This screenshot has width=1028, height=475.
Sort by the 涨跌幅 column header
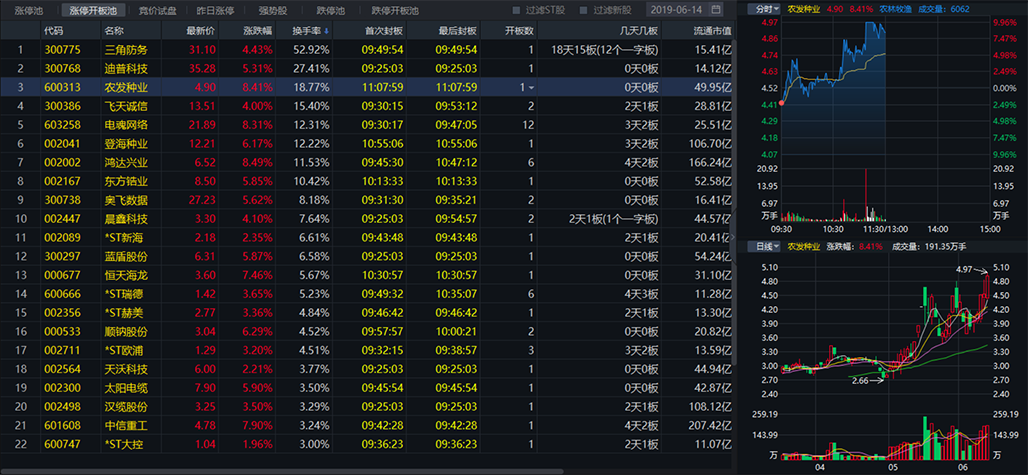(256, 31)
